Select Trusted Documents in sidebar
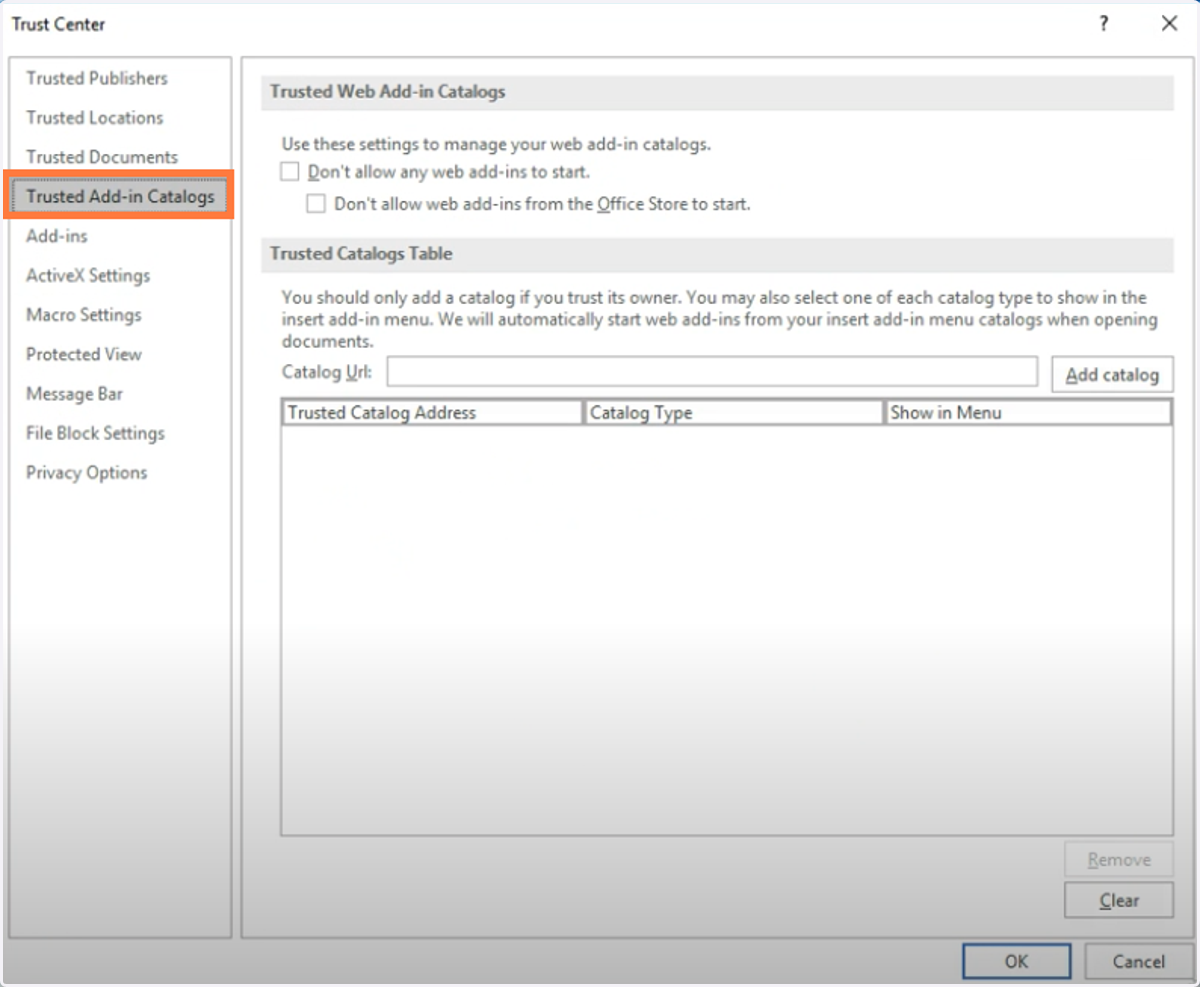1200x987 pixels. pos(102,157)
